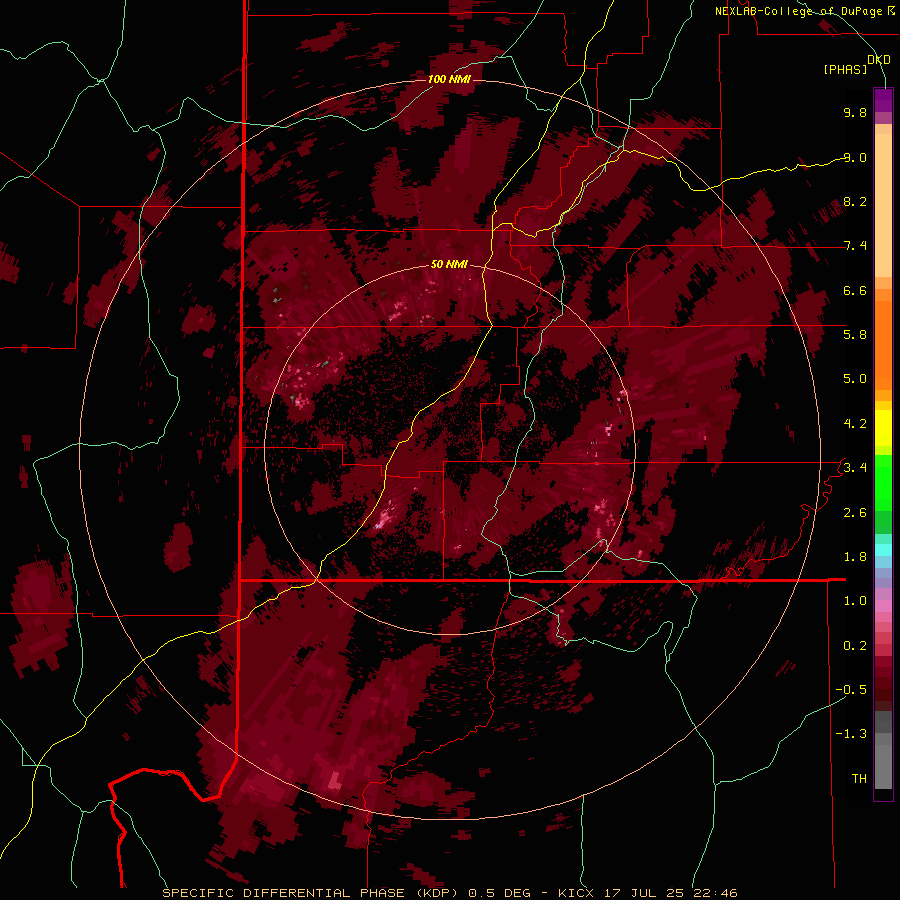
Task: Click the "[PHAS]" units label
Action: tap(845, 69)
